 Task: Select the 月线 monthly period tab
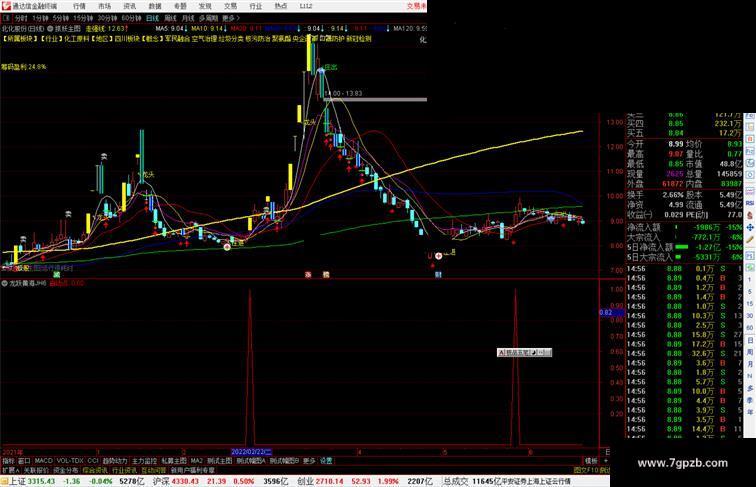tap(188, 18)
